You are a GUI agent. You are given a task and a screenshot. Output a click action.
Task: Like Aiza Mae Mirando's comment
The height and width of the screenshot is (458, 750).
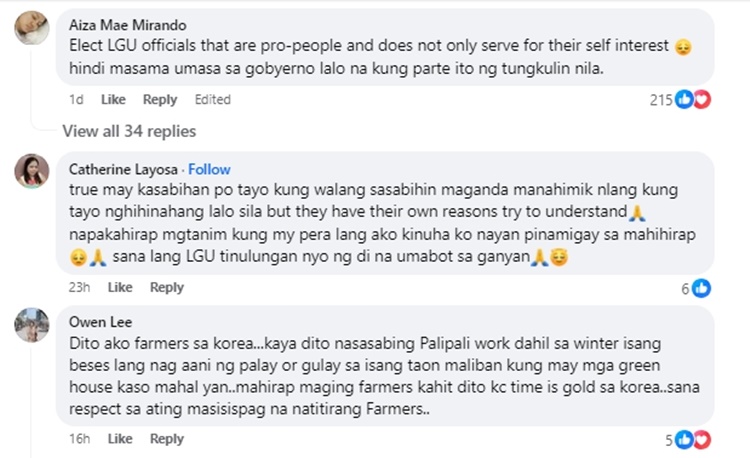[113, 100]
